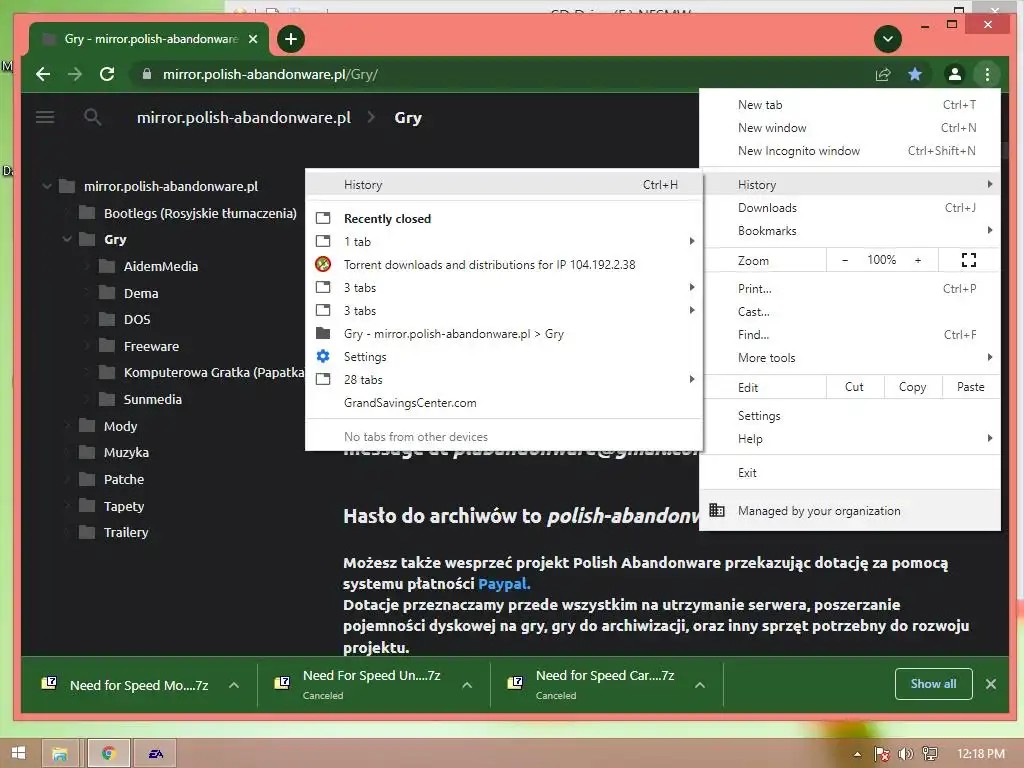This screenshot has width=1024, height=768.
Task: Select New window menu item
Action: [x=850, y=128]
